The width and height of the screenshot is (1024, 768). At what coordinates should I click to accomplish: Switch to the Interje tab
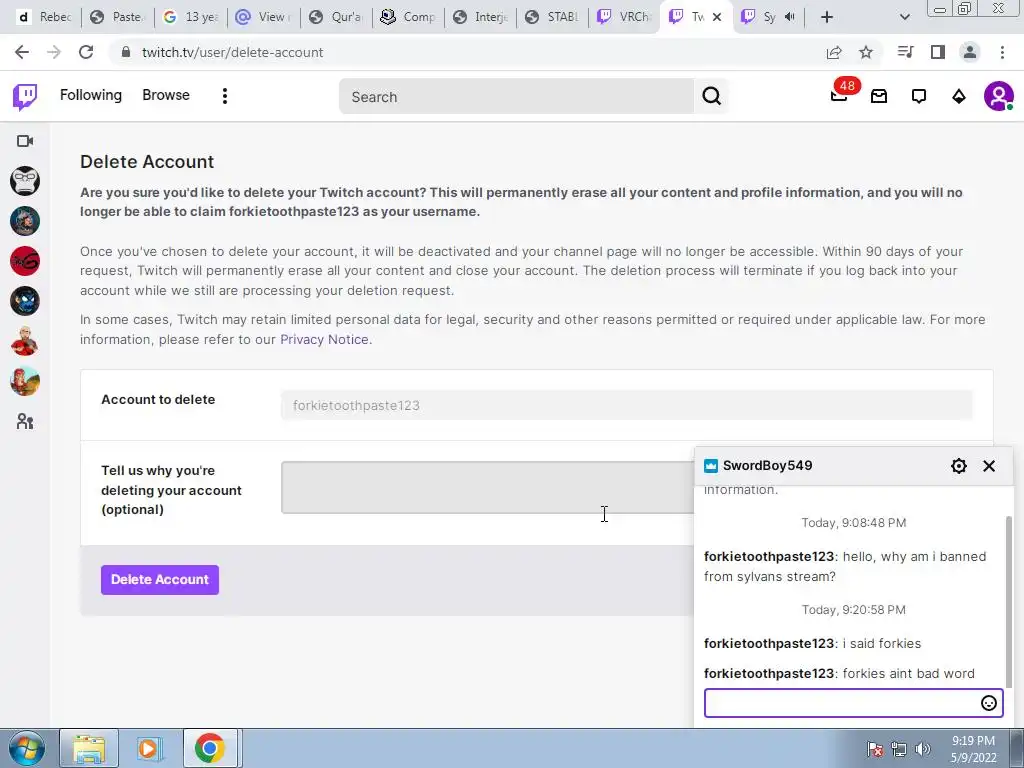click(x=481, y=17)
